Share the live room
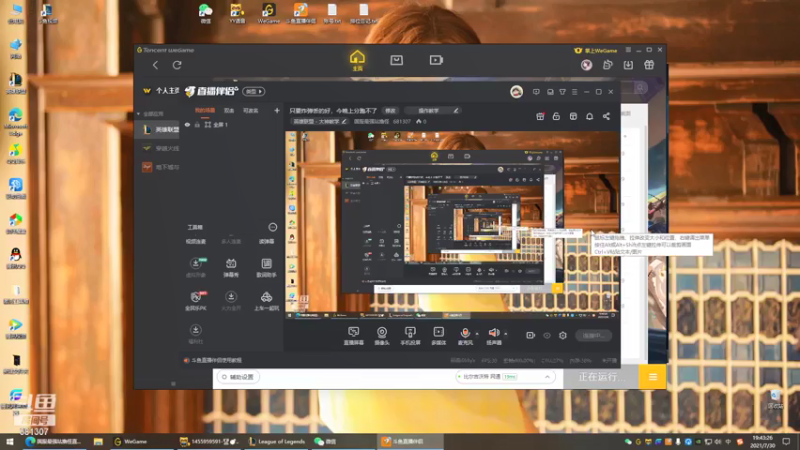Image resolution: width=800 pixels, height=450 pixels. (606, 116)
